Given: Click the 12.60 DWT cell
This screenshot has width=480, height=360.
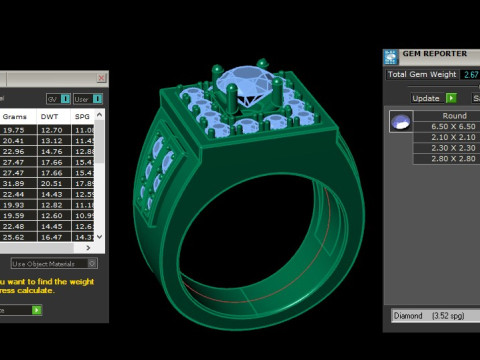Looking at the screenshot, I should tap(54, 216).
